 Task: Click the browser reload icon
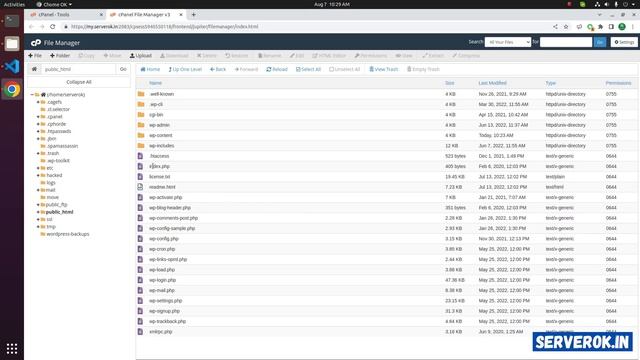point(53,27)
